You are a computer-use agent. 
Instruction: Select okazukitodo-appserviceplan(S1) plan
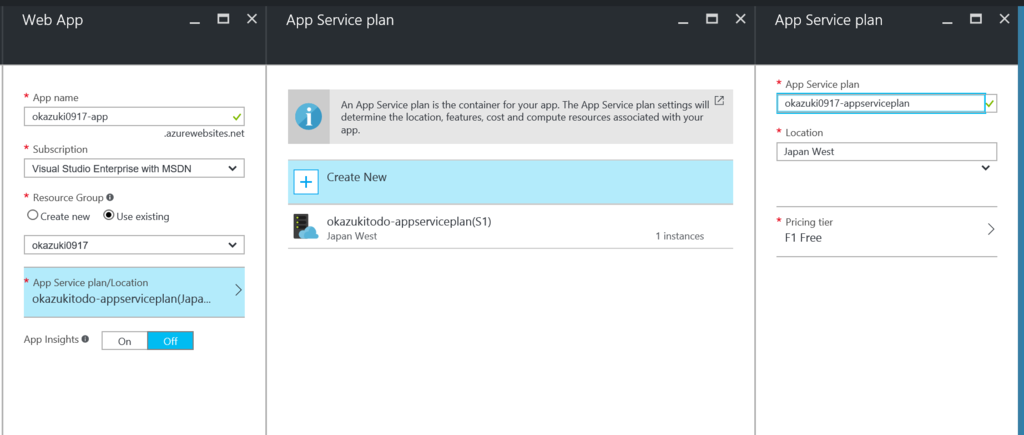[510, 228]
